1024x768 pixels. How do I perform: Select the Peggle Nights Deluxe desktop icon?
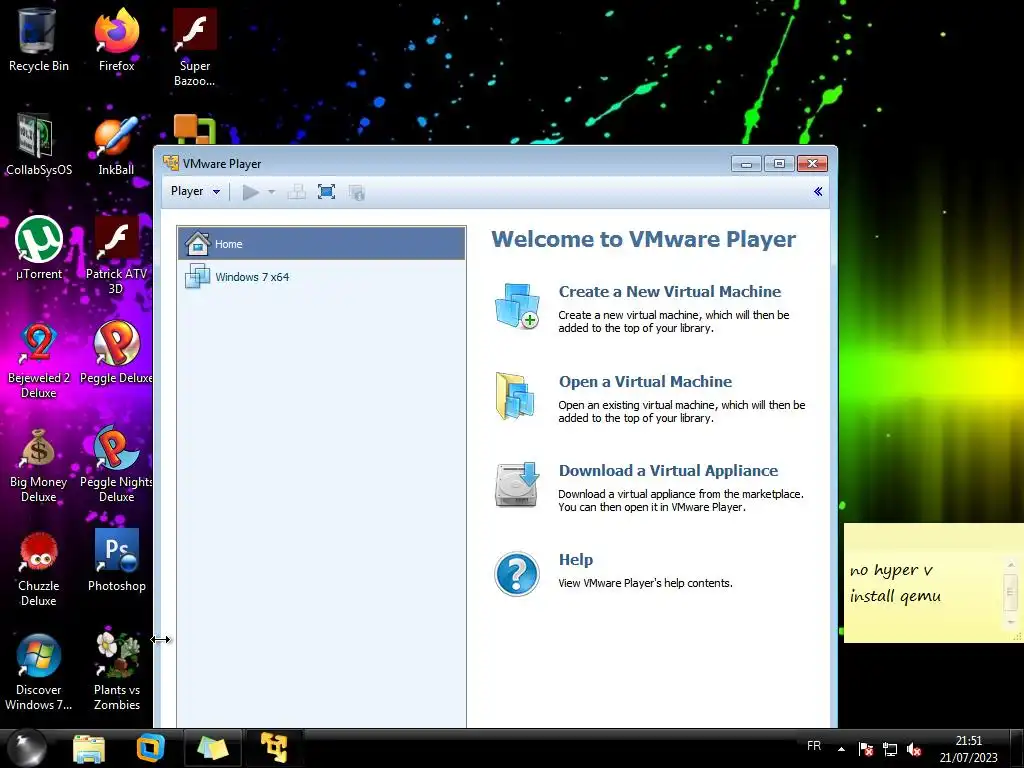[116, 464]
